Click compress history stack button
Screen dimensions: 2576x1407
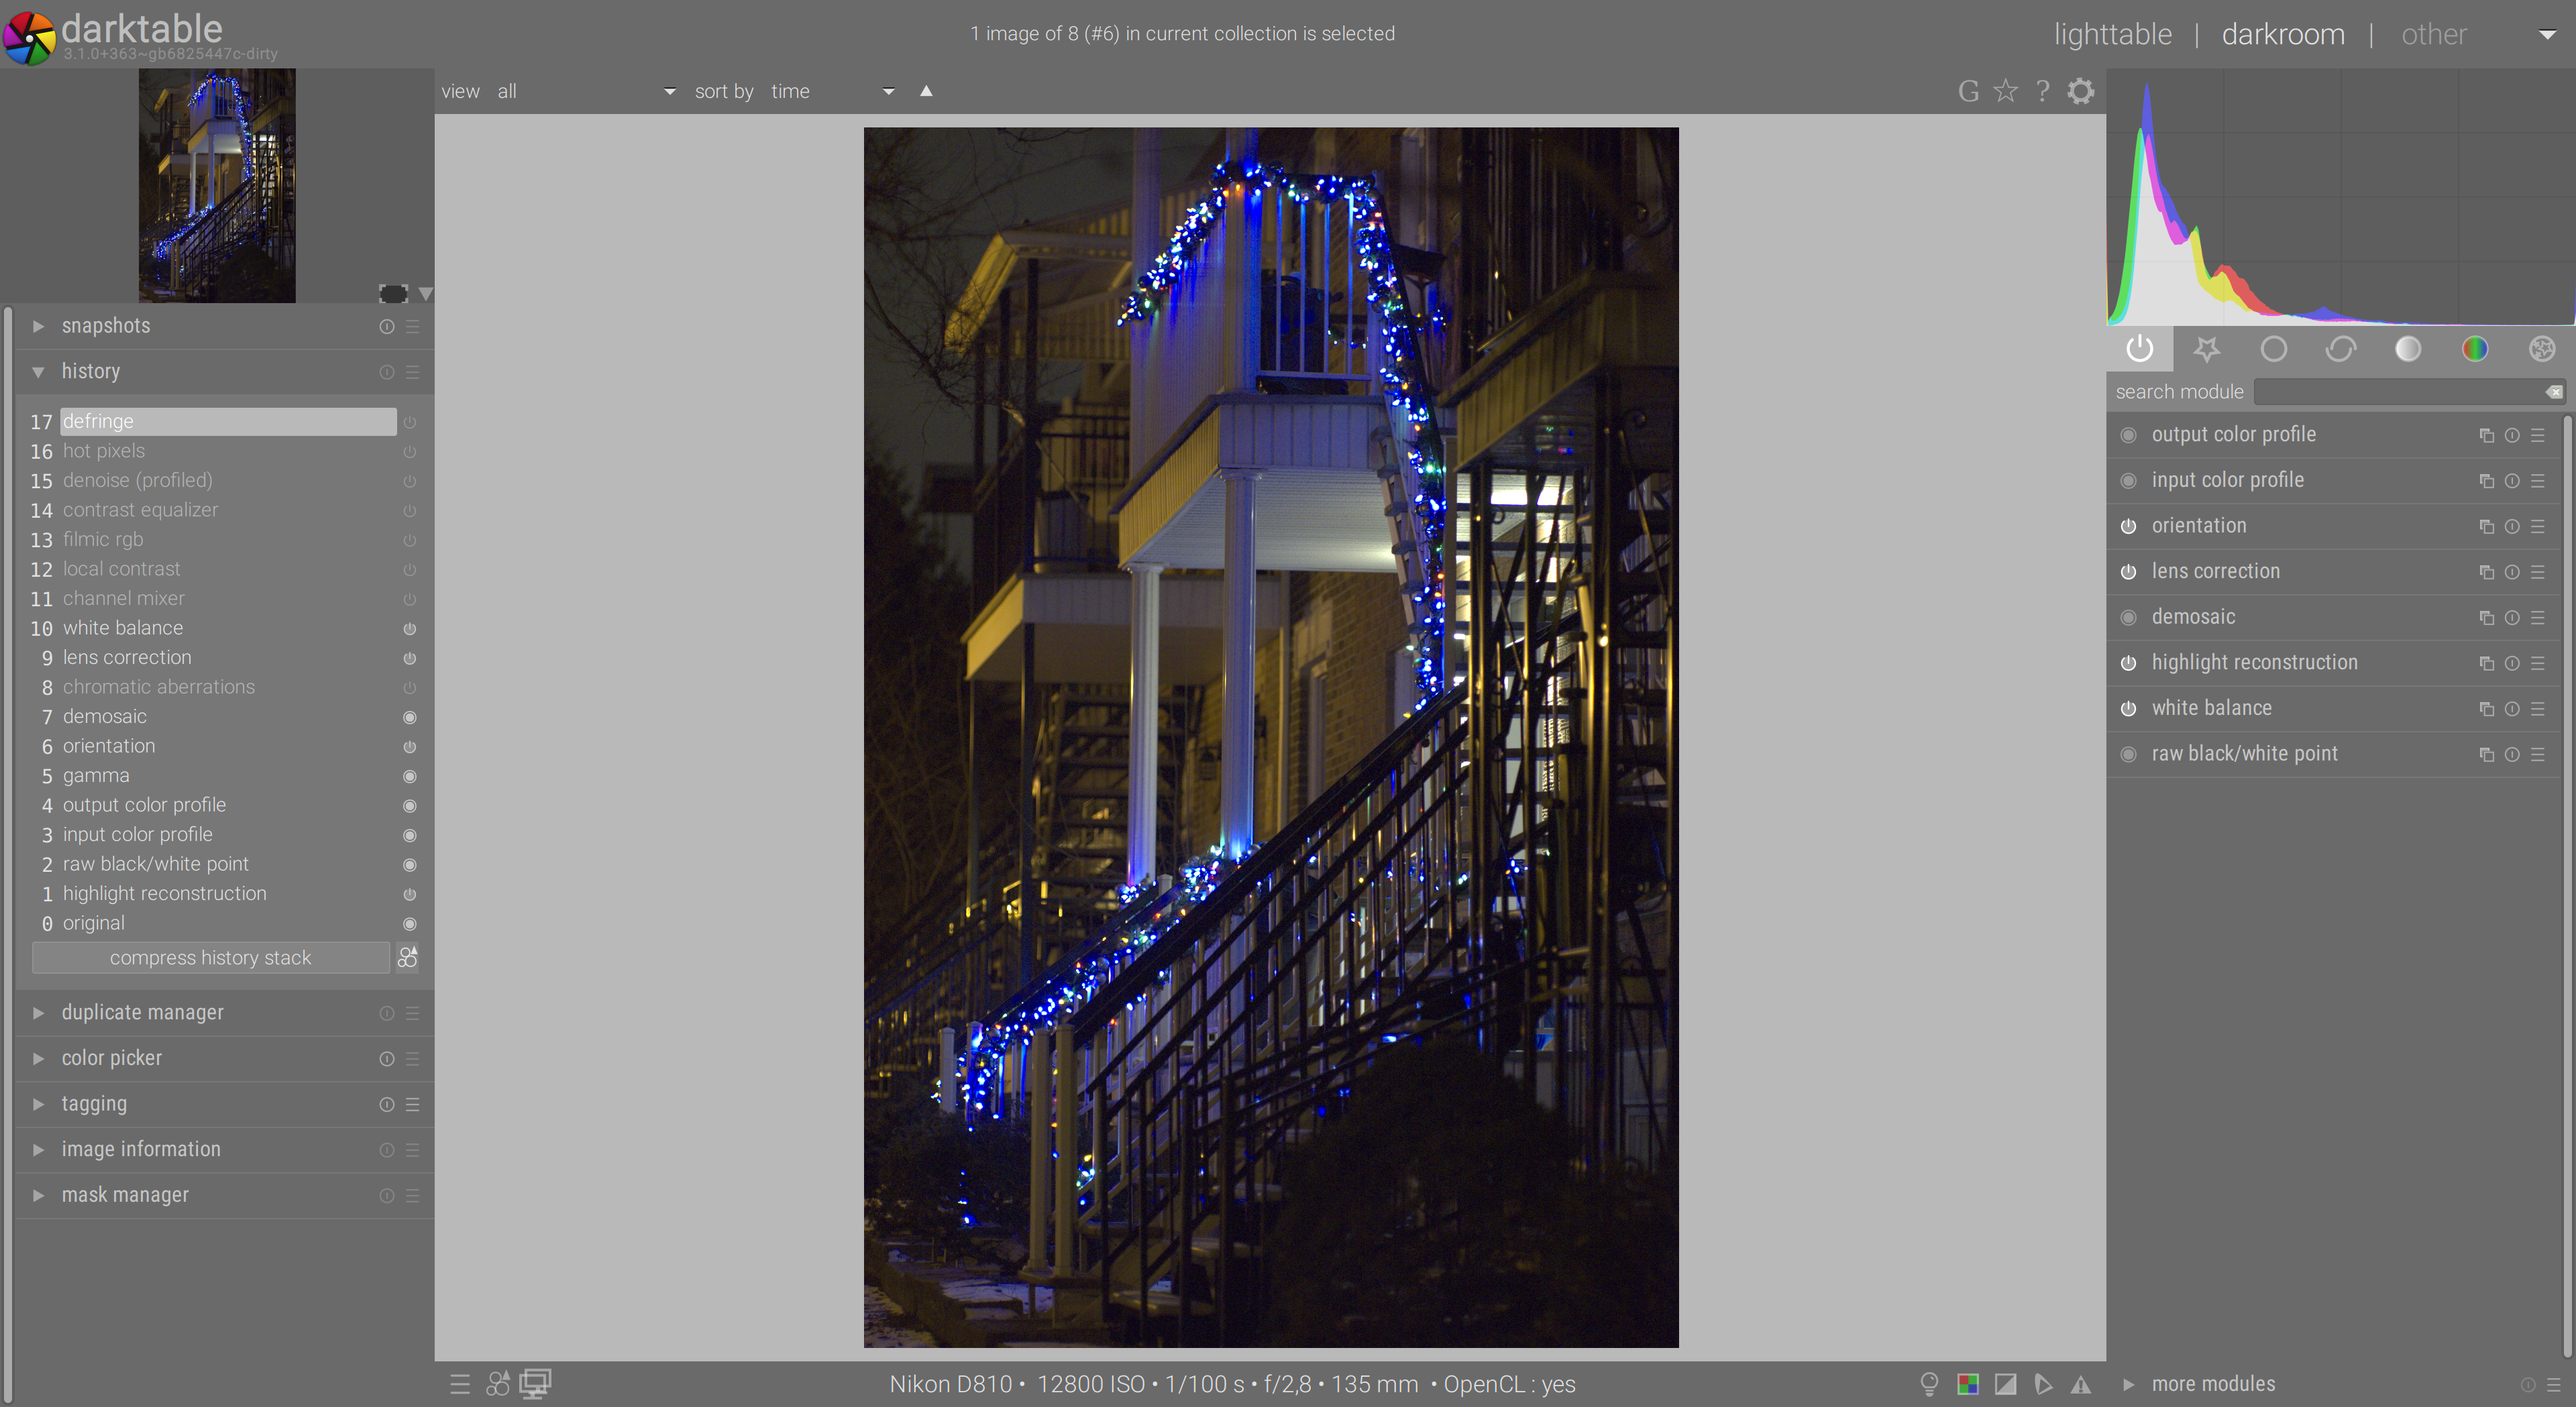pyautogui.click(x=210, y=958)
